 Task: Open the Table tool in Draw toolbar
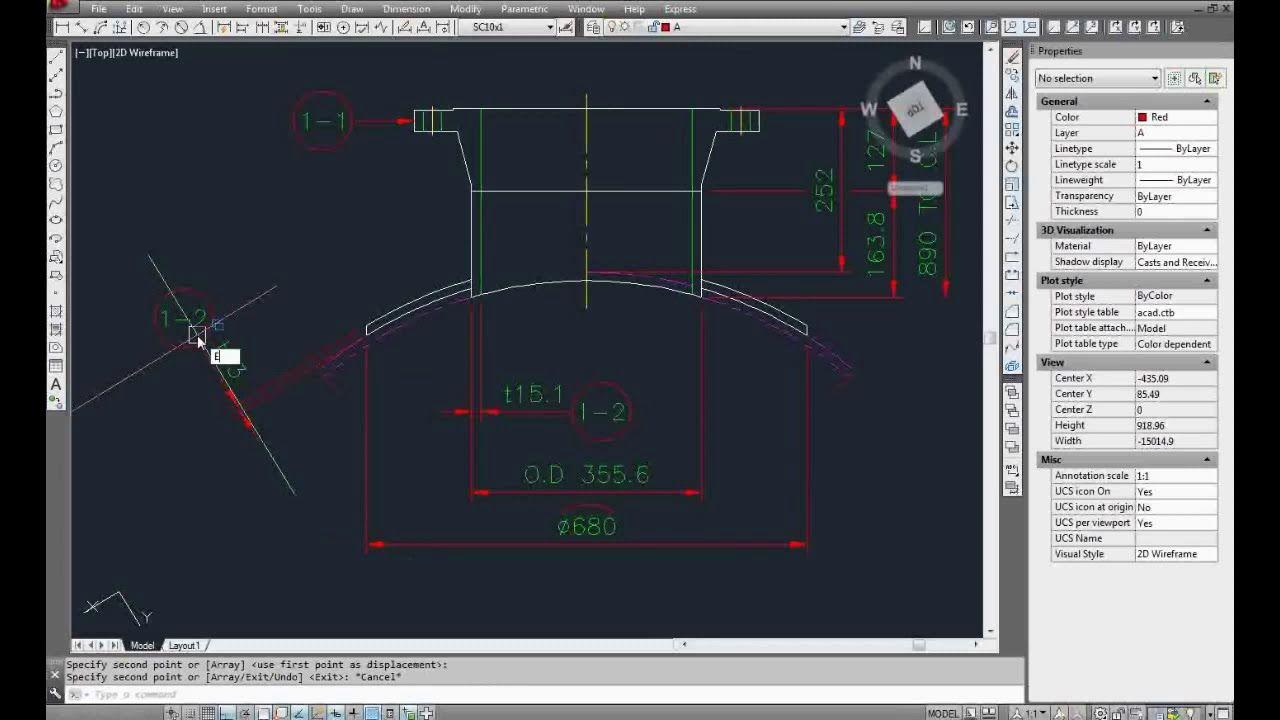[56, 366]
